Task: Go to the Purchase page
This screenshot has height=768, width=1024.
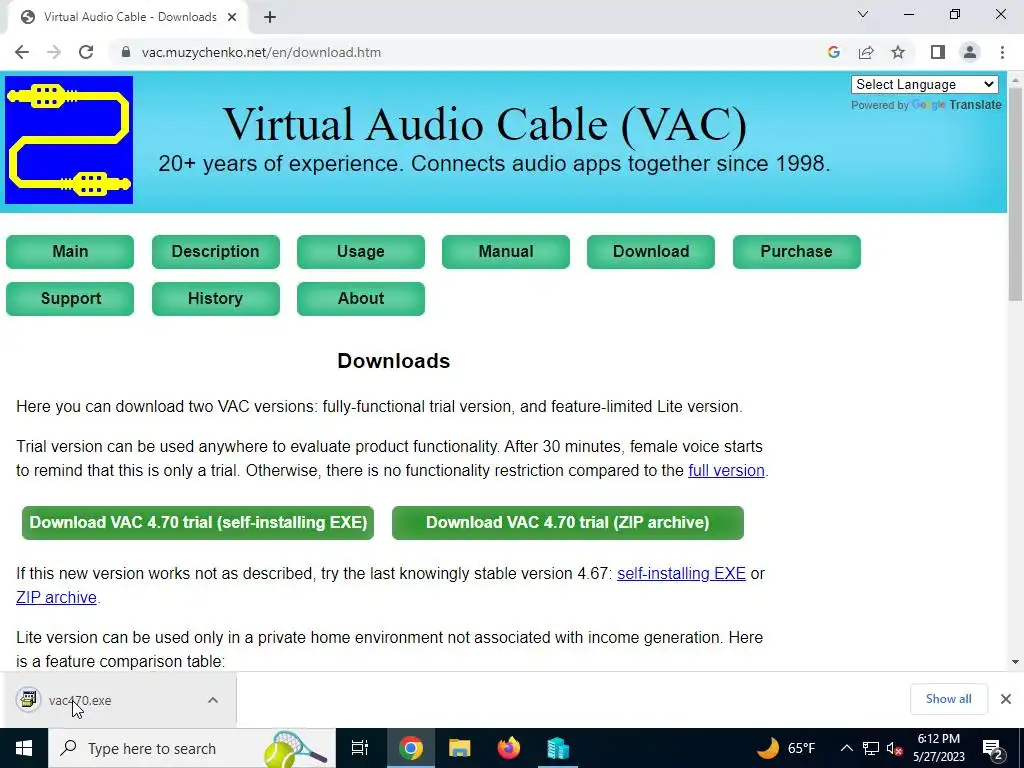Action: click(796, 251)
